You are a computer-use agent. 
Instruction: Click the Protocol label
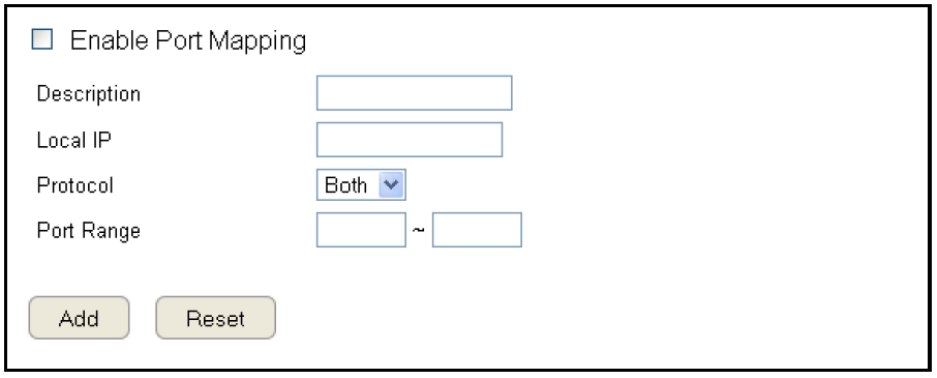click(x=75, y=186)
